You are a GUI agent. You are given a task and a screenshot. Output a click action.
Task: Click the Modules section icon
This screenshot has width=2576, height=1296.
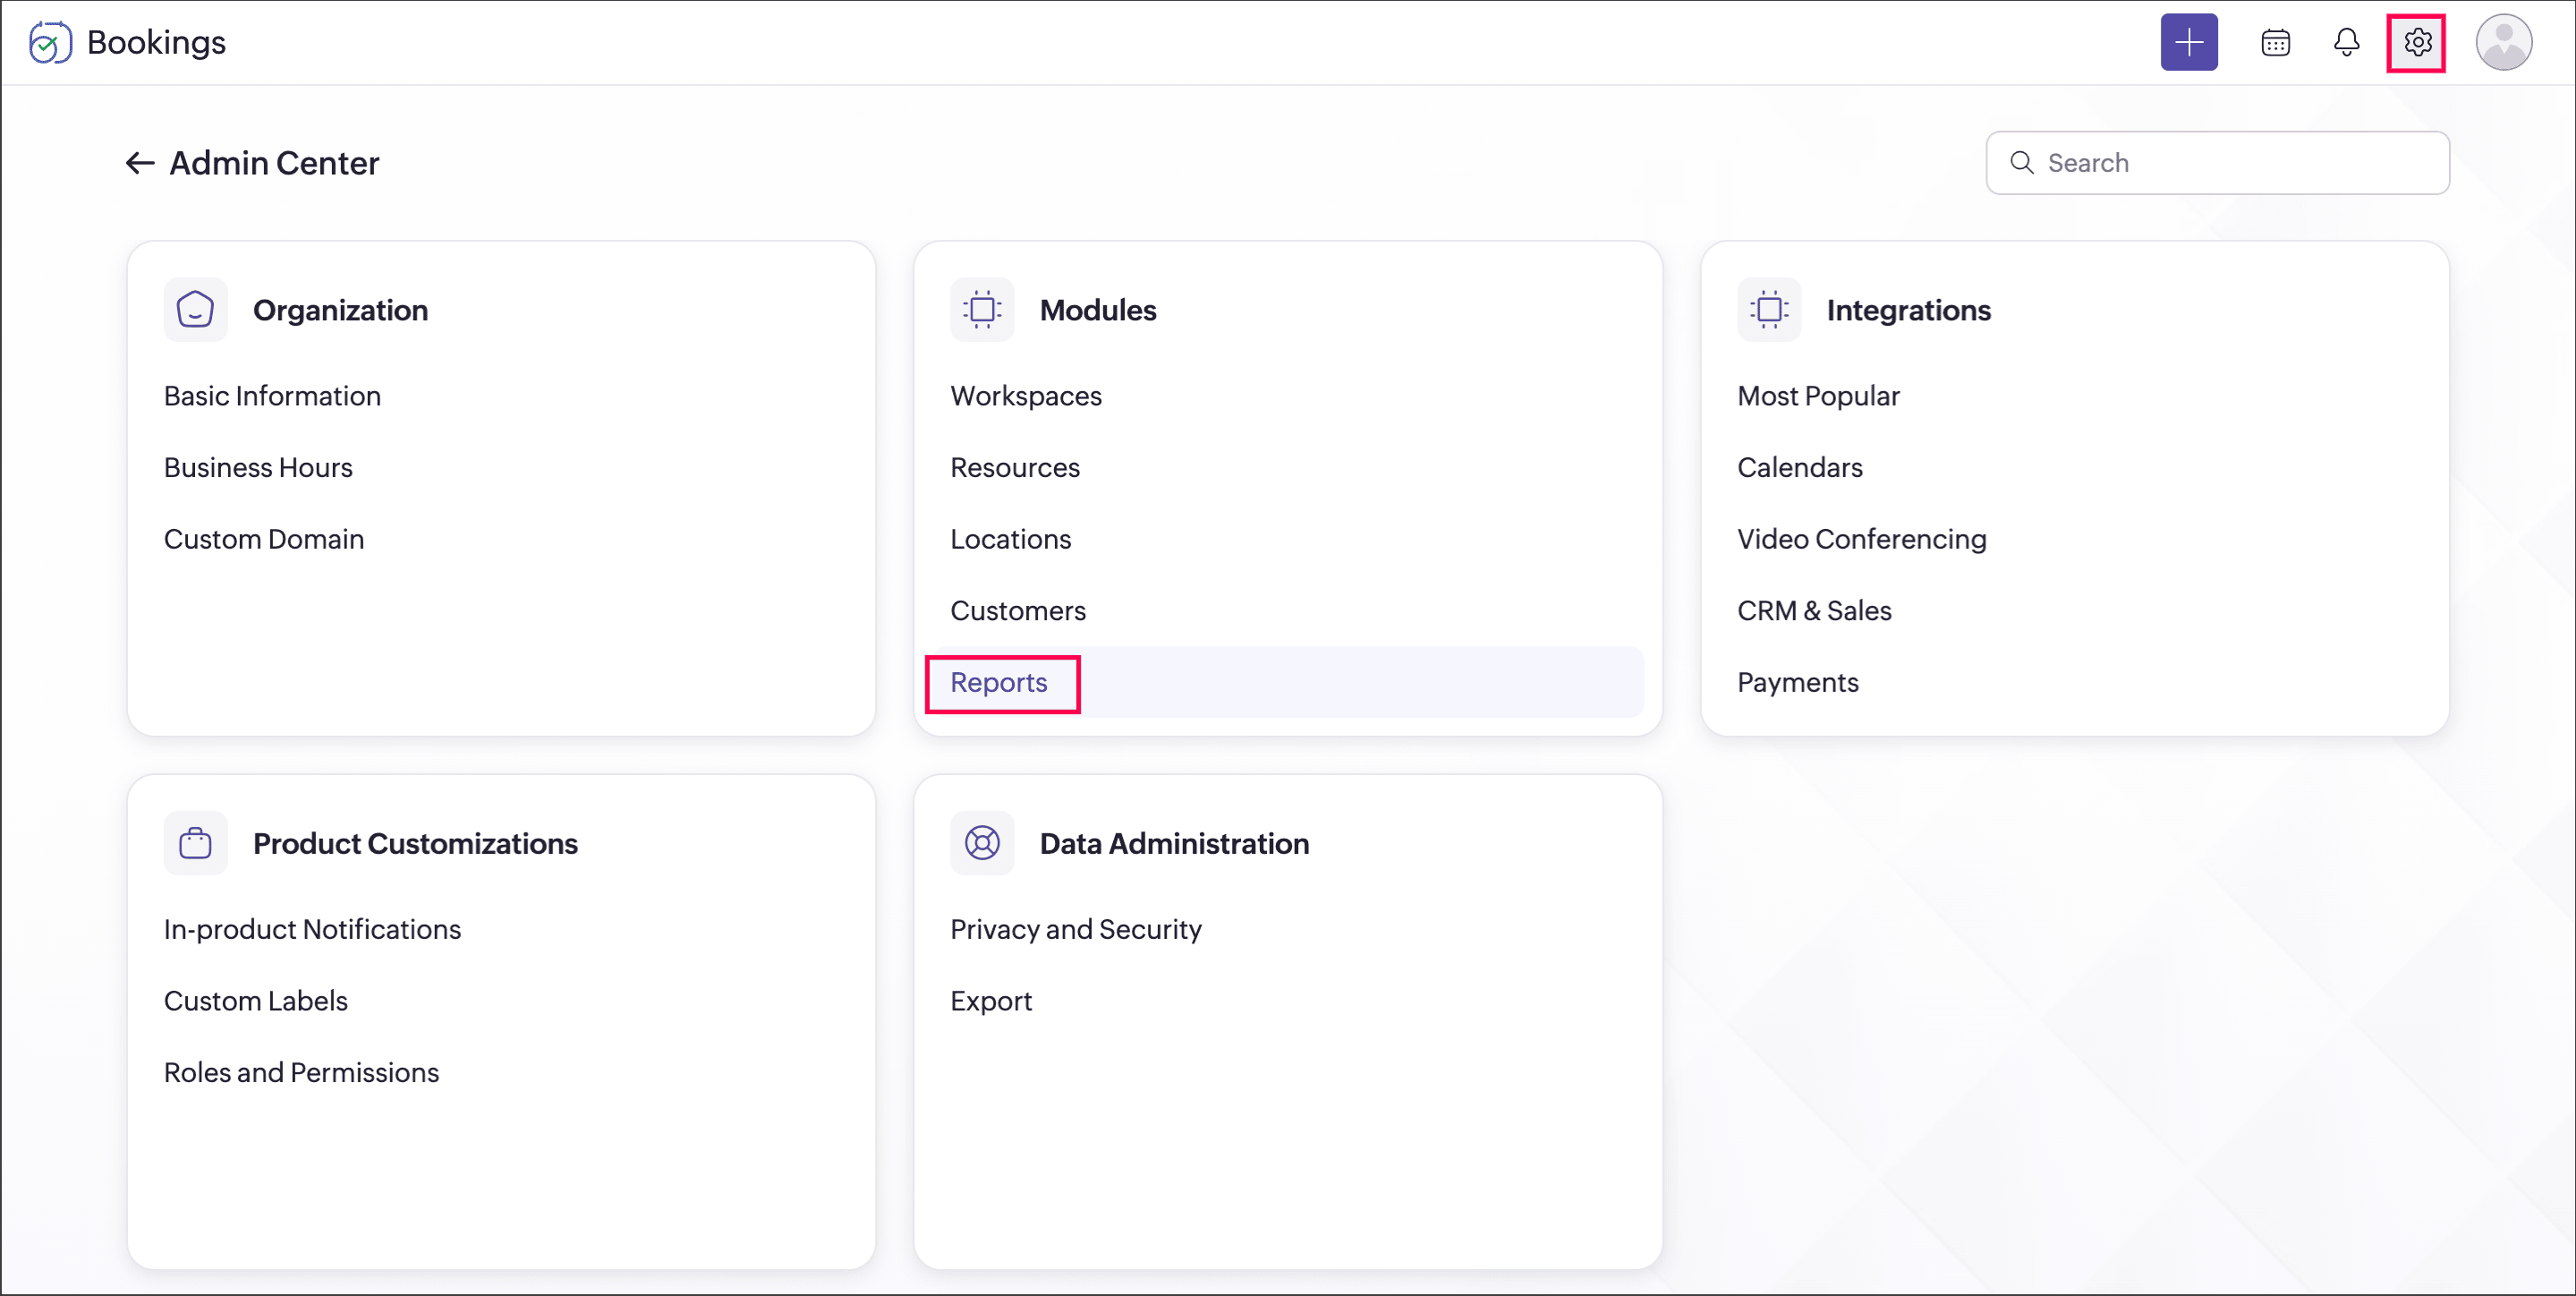tap(982, 310)
